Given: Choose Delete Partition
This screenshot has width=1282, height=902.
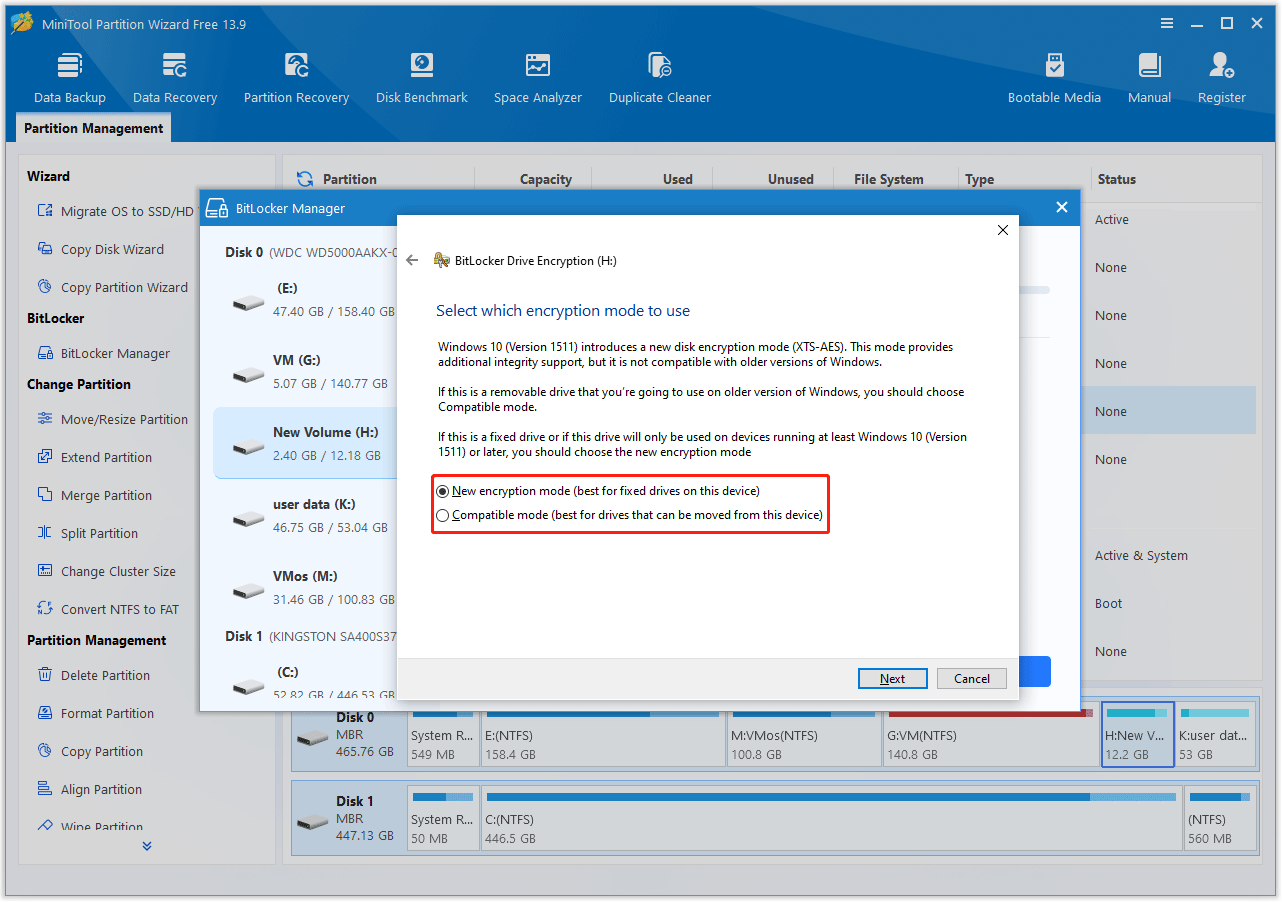Looking at the screenshot, I should [x=93, y=675].
